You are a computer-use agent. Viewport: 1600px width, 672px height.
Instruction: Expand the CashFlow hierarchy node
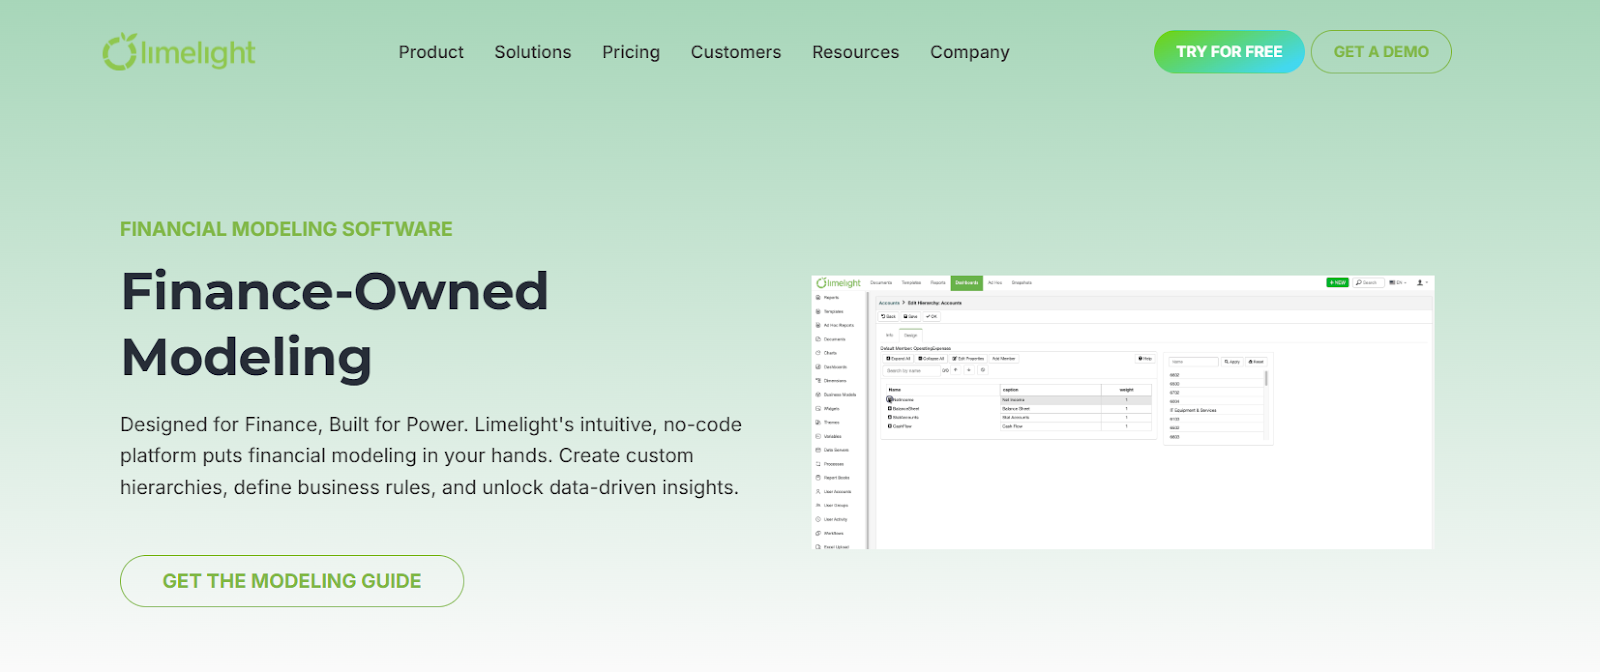pos(890,426)
